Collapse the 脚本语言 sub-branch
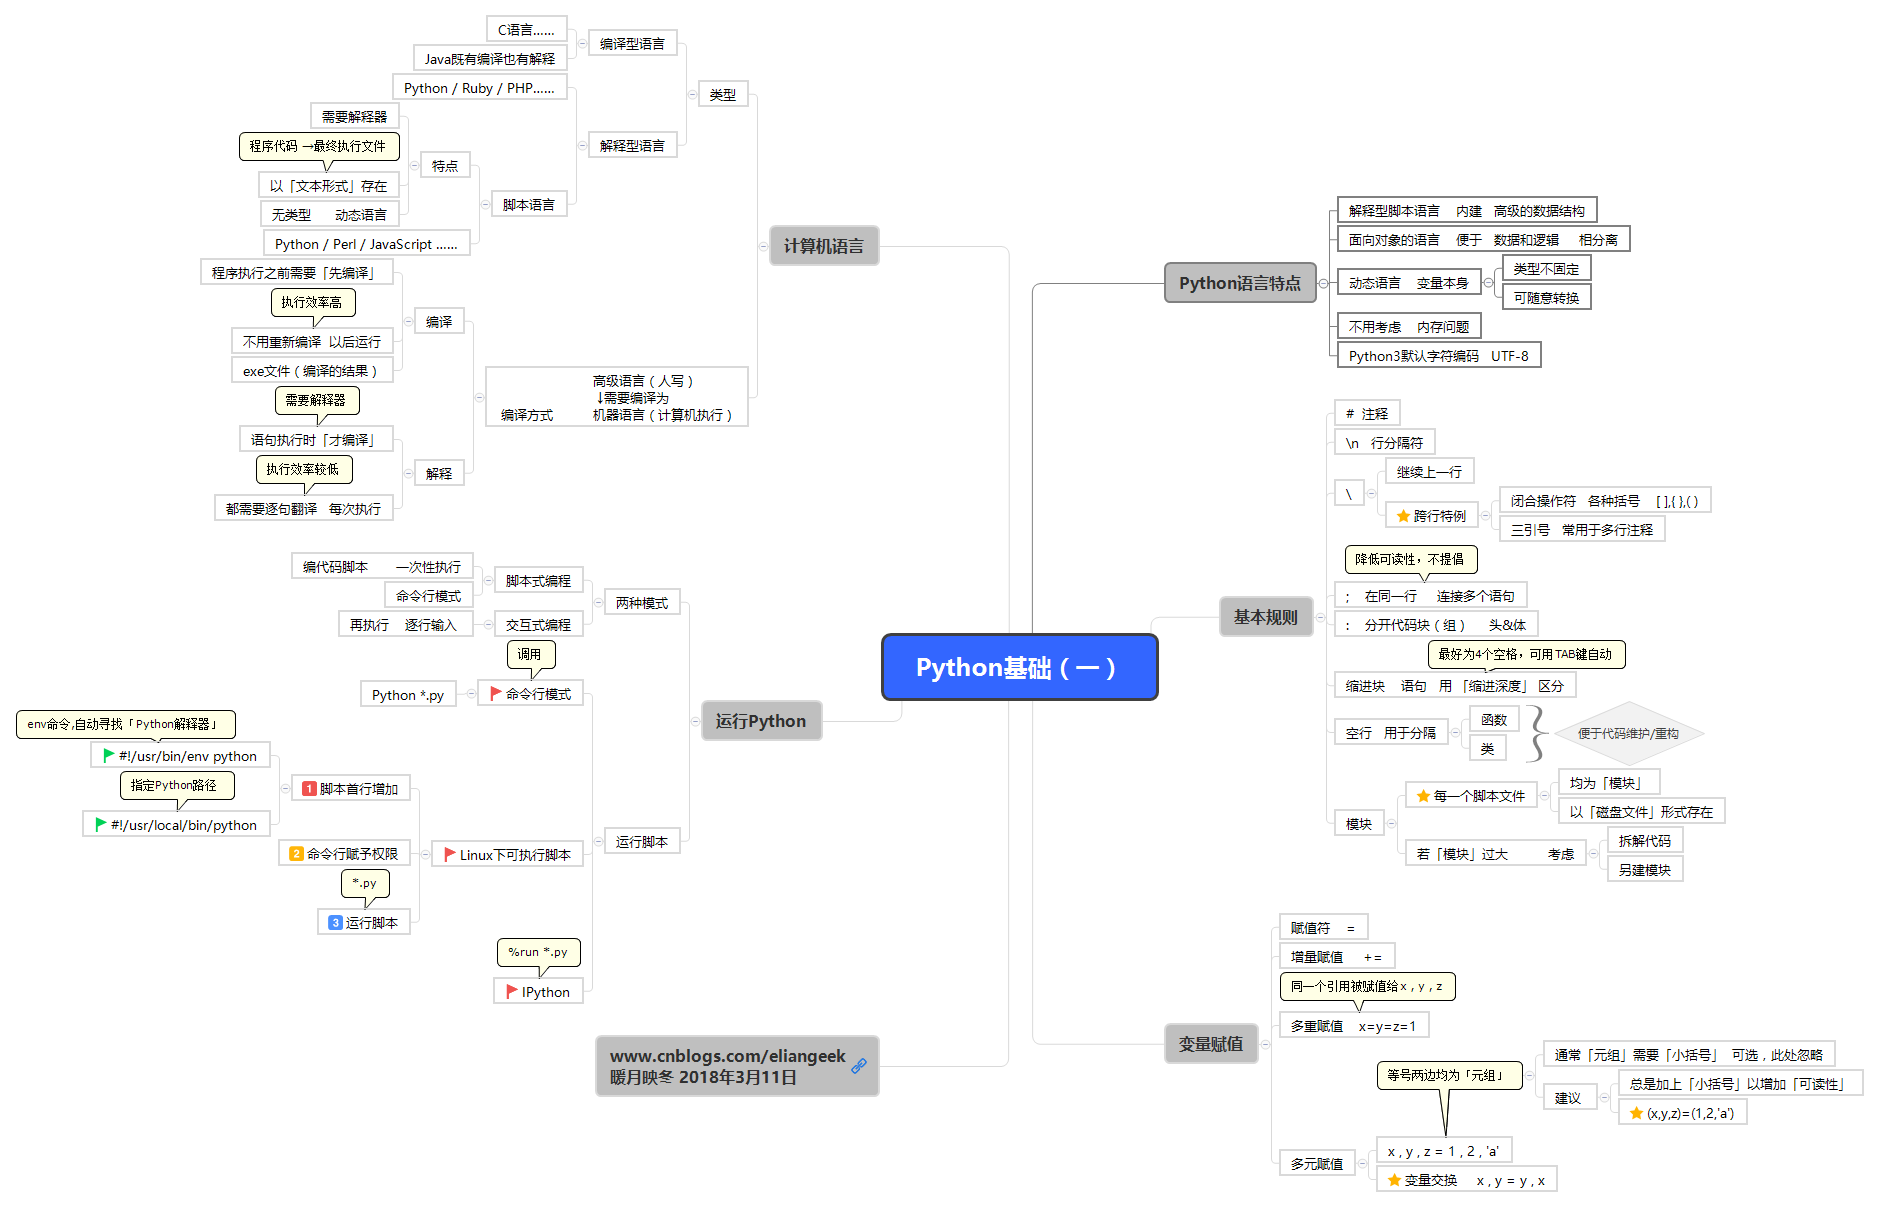The height and width of the screenshot is (1208, 1880). point(485,204)
